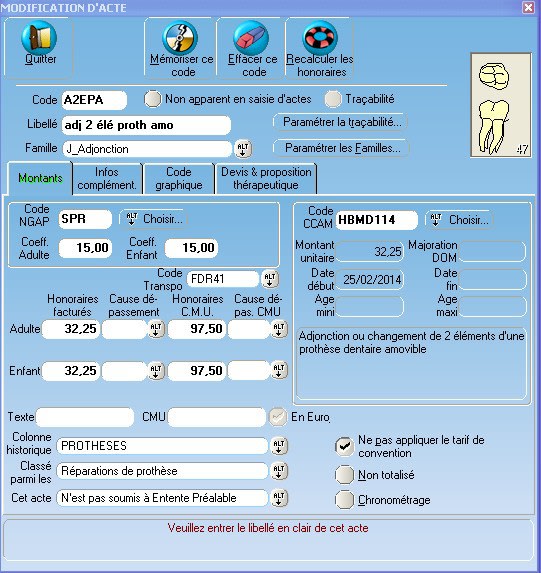Close the Modification d'acte window
Viewport: 541px width, 573px height.
tap(529, 7)
